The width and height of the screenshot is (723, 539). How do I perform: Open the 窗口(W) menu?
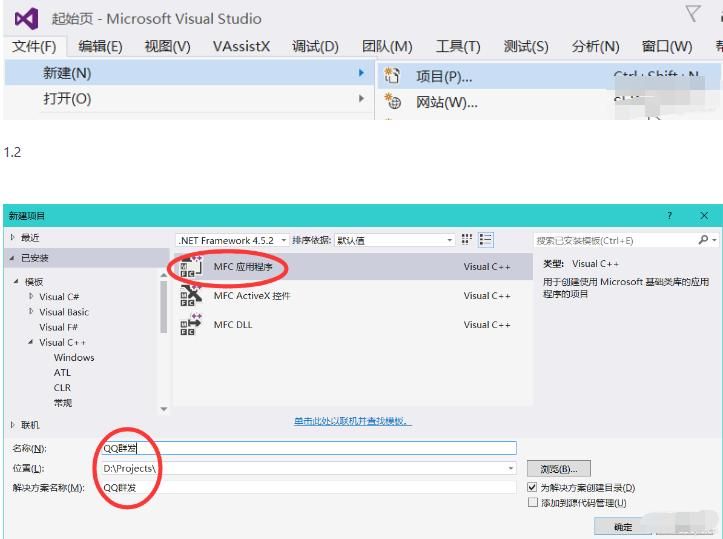[667, 47]
